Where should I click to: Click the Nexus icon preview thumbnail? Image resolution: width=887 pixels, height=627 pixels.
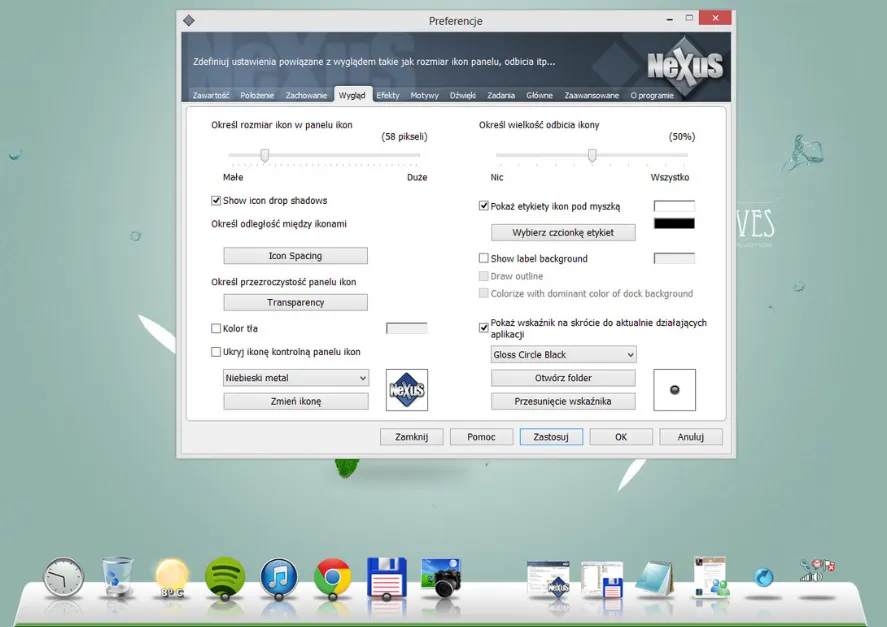point(407,390)
